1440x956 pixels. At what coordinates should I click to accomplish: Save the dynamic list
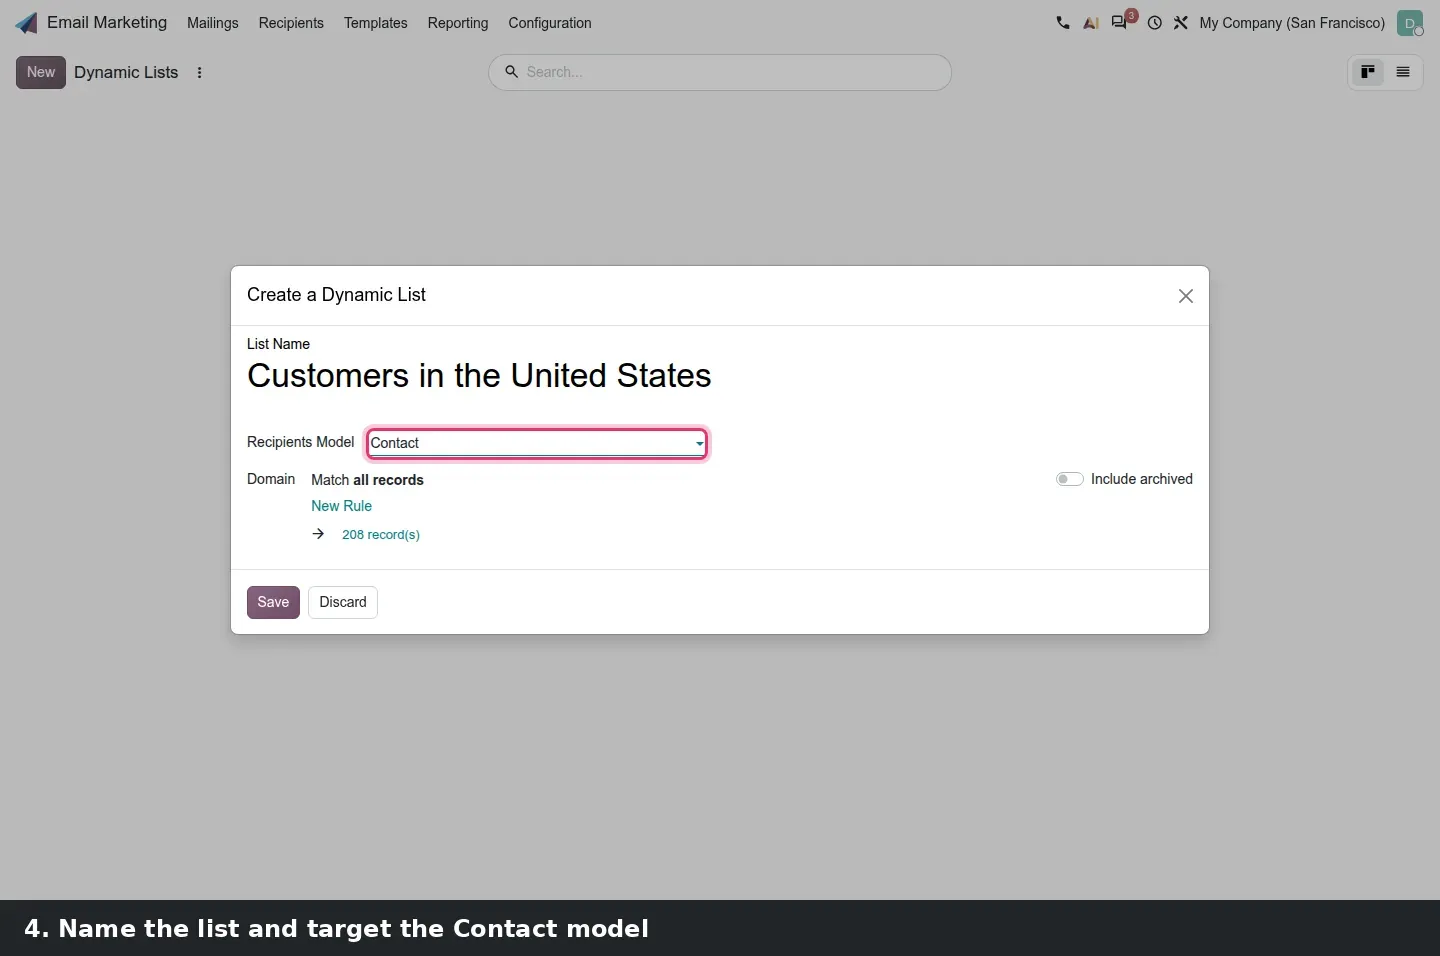(x=273, y=602)
